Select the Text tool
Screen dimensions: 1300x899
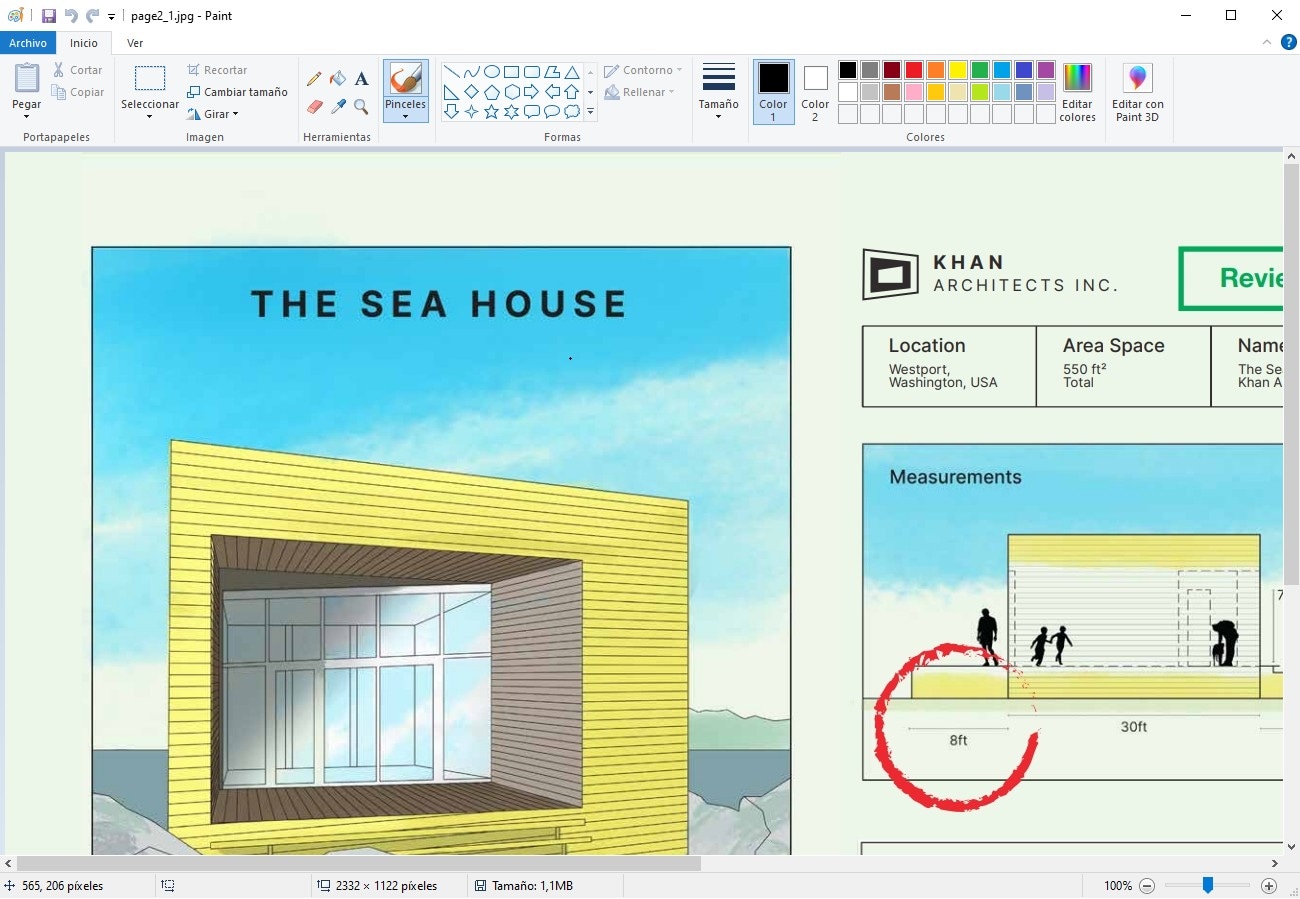pos(361,79)
